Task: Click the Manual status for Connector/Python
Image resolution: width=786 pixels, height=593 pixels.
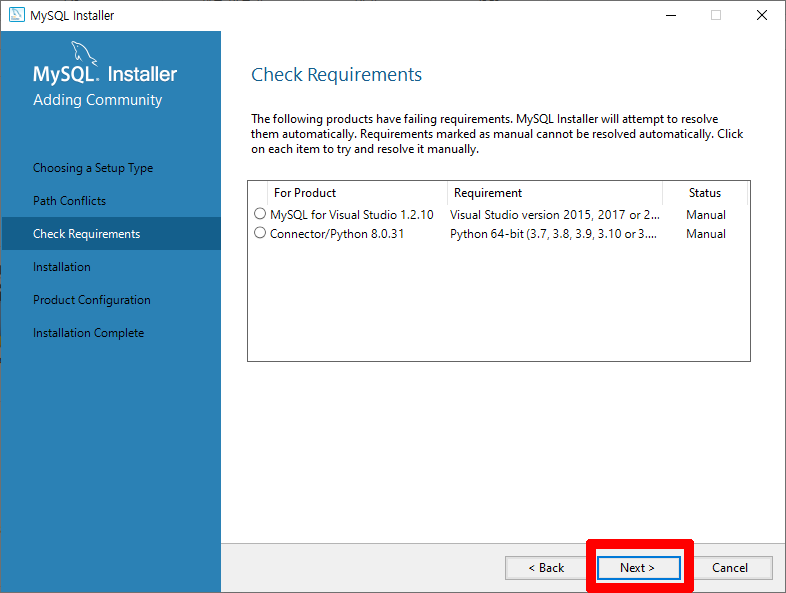Action: click(706, 234)
